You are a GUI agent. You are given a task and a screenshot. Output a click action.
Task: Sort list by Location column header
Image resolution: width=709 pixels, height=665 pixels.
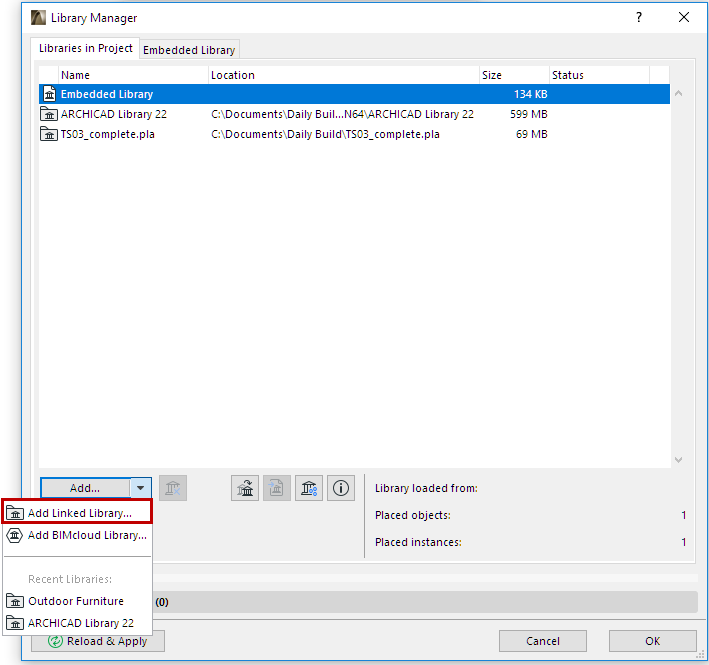coord(344,75)
